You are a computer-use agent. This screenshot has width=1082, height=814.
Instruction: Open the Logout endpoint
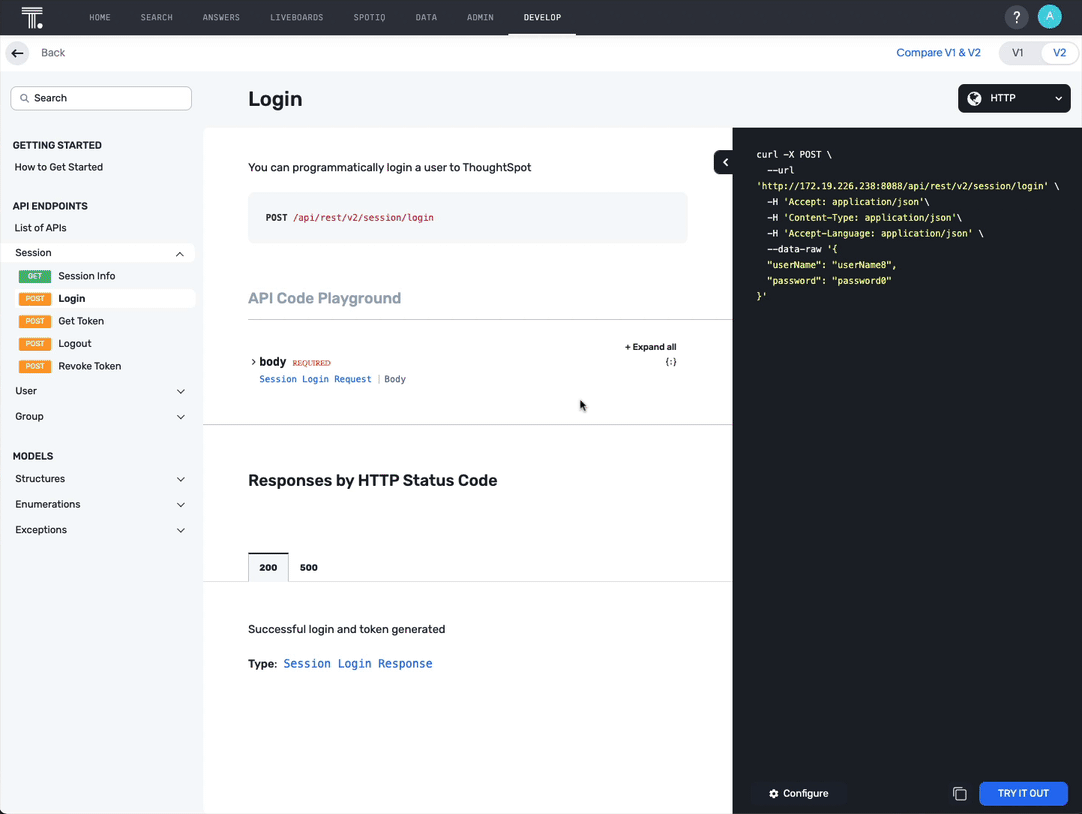(75, 344)
